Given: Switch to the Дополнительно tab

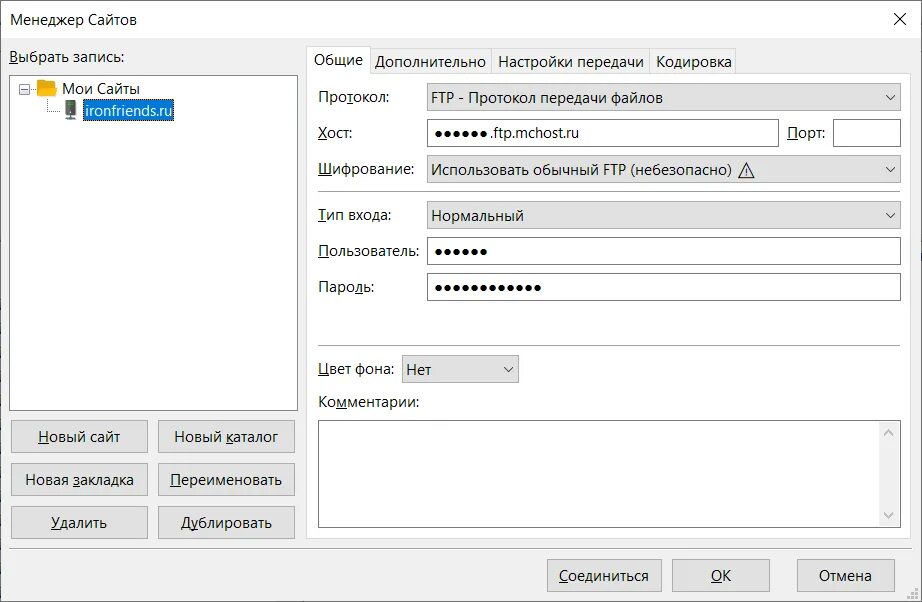Looking at the screenshot, I should coord(430,62).
